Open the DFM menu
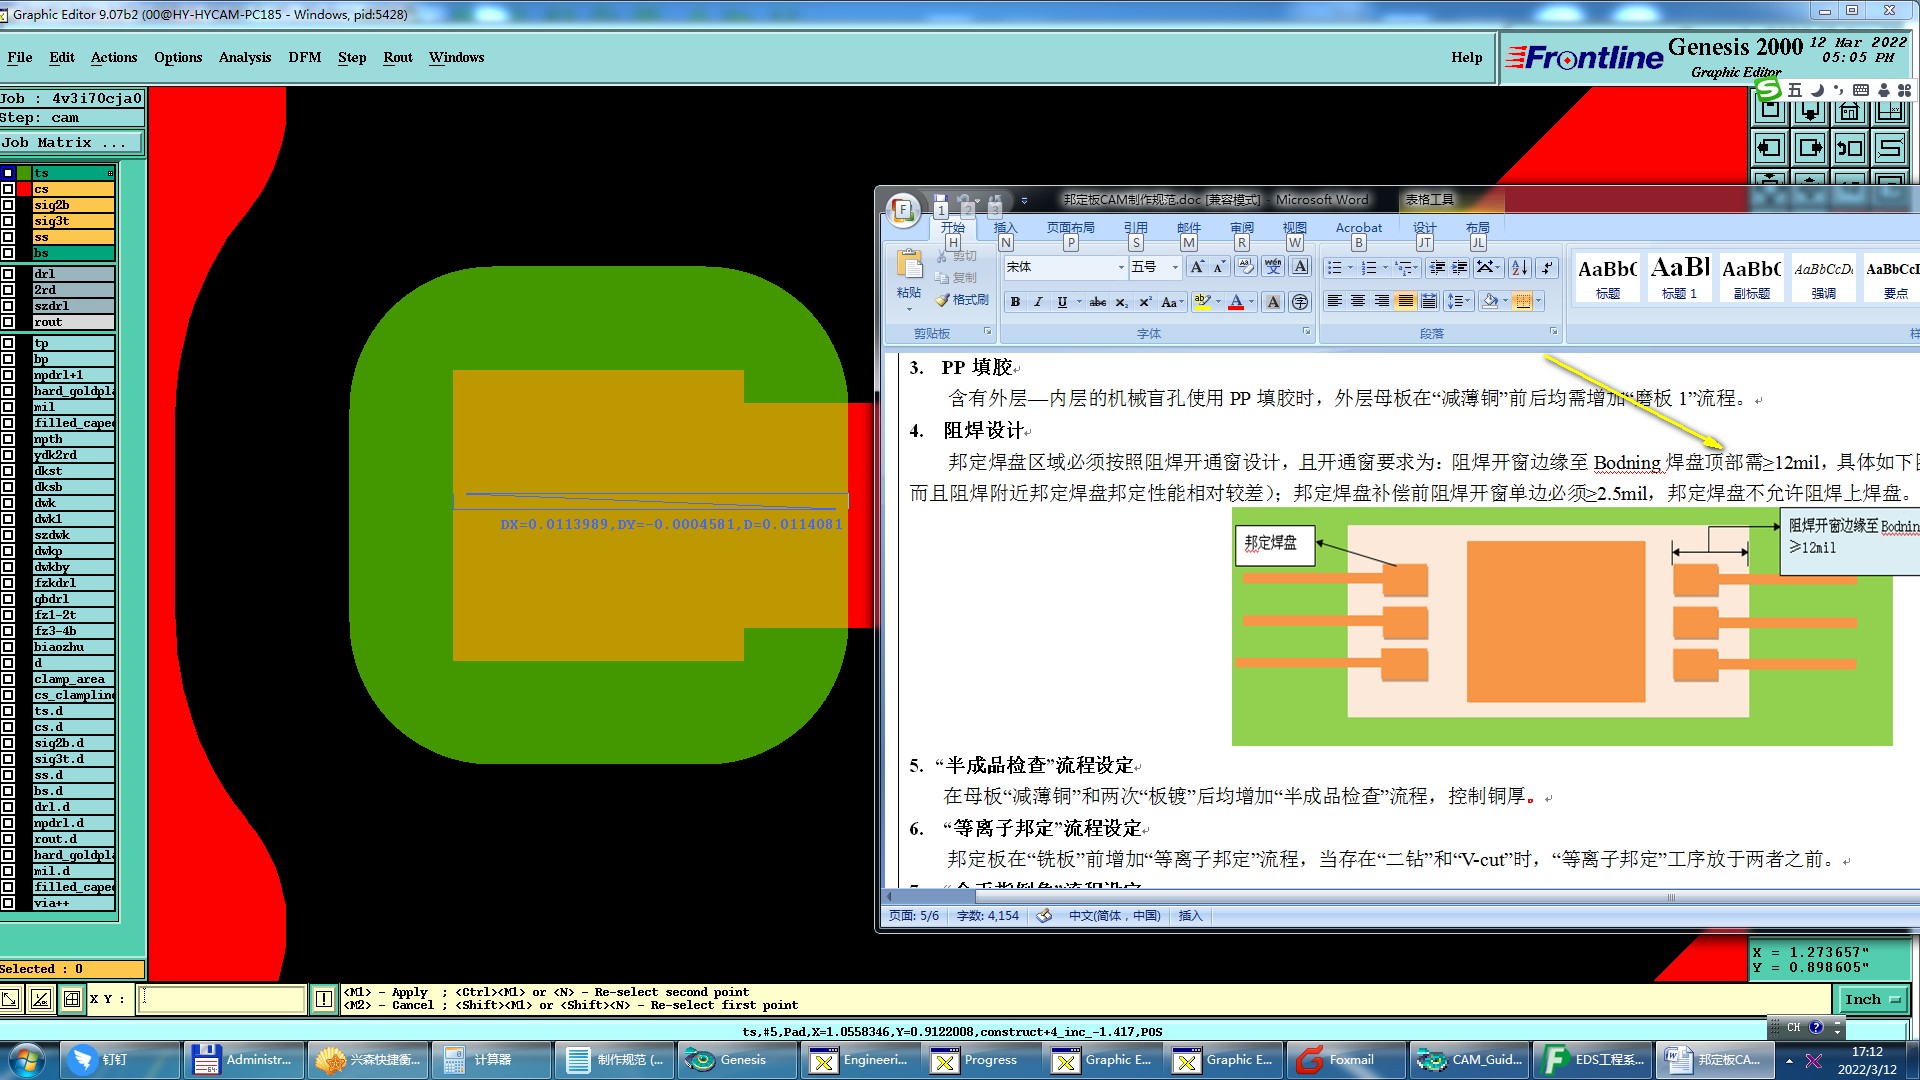The height and width of the screenshot is (1080, 1920). point(304,57)
